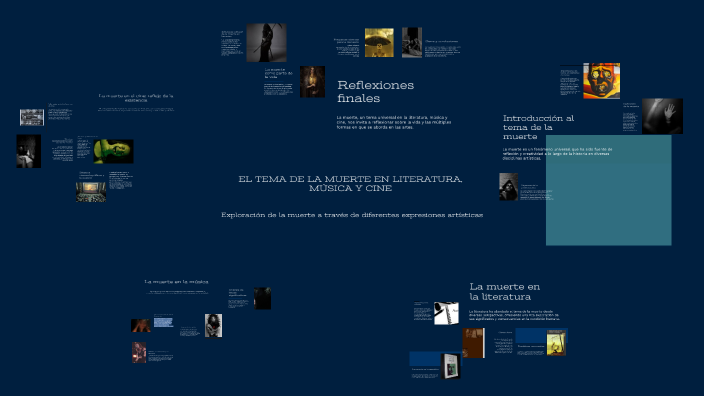704x396 pixels.
Task: Click the paragraph 'La muerte es un fenómeno universal'
Action: (x=557, y=154)
